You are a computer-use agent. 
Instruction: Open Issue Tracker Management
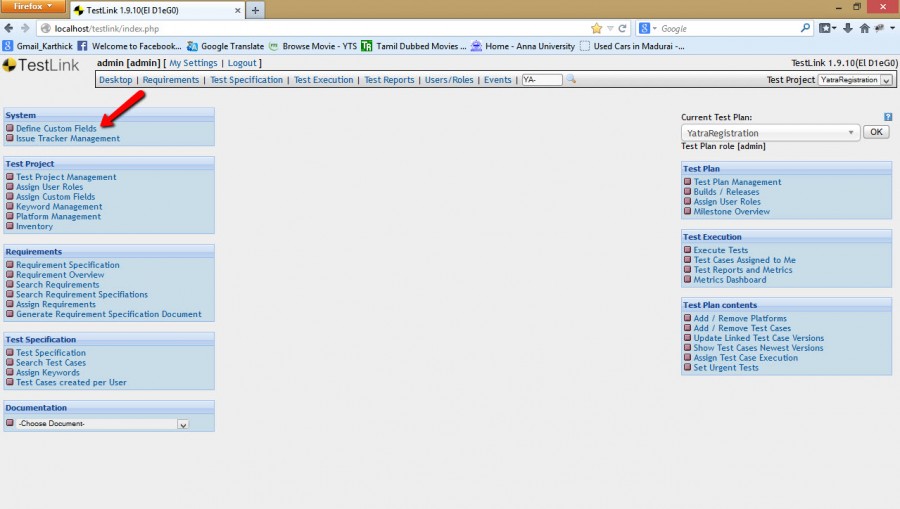68,138
